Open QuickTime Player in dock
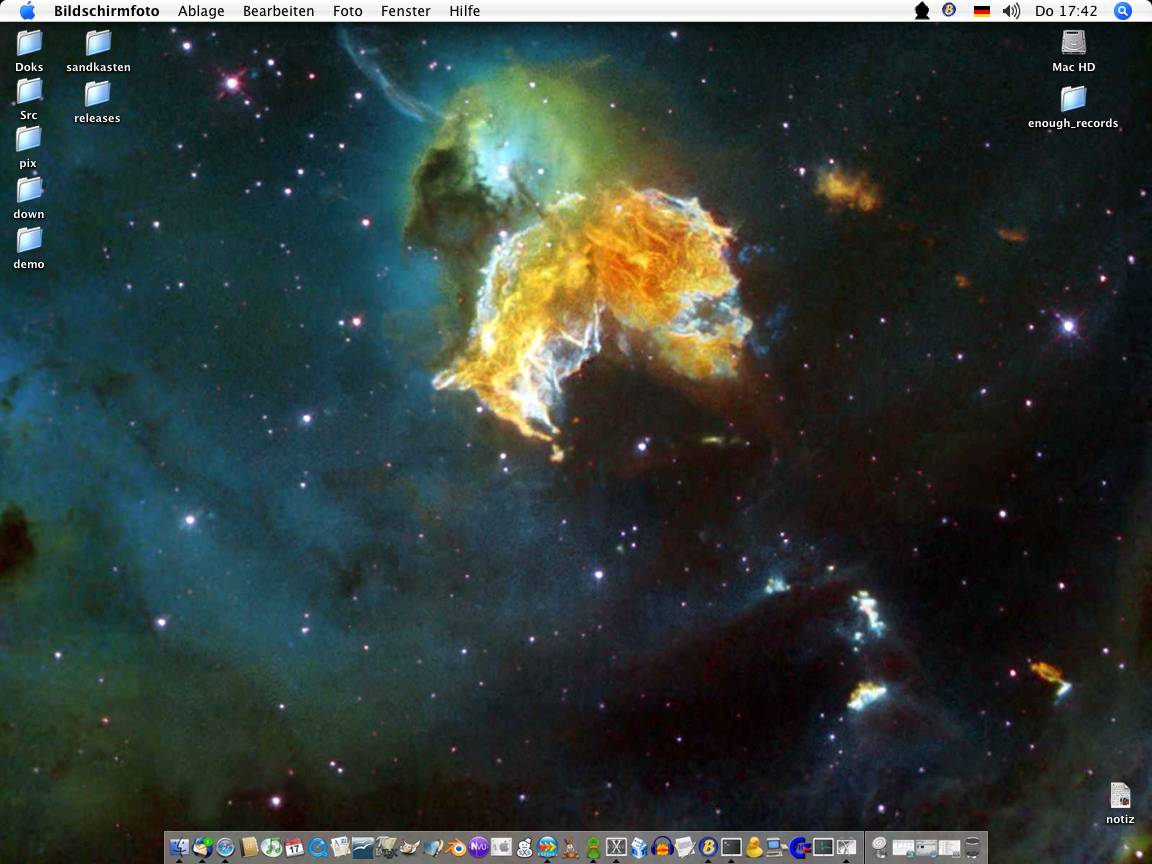The height and width of the screenshot is (864, 1152). coord(318,847)
